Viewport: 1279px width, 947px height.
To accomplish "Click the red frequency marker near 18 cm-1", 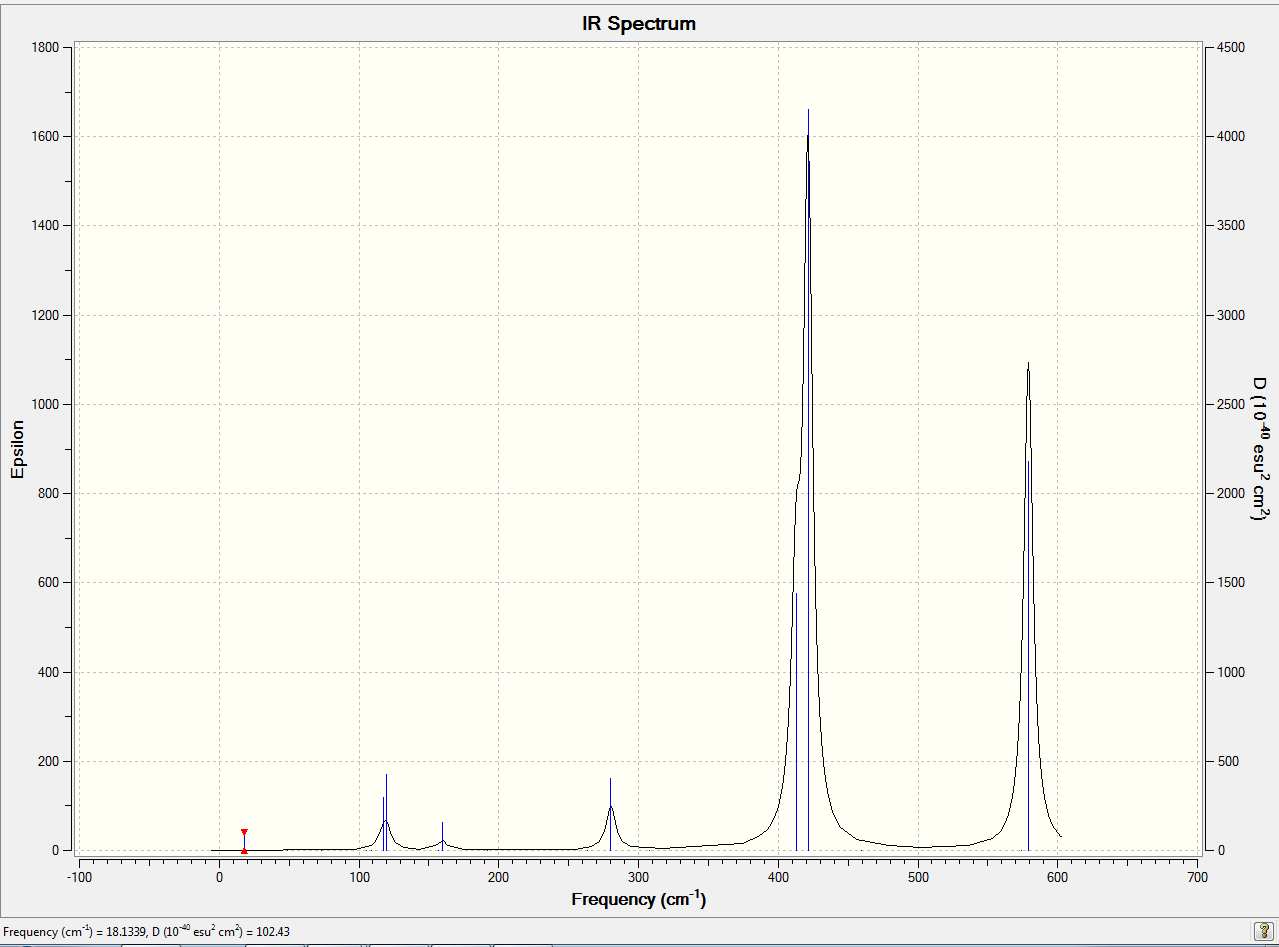I will coord(244,841).
